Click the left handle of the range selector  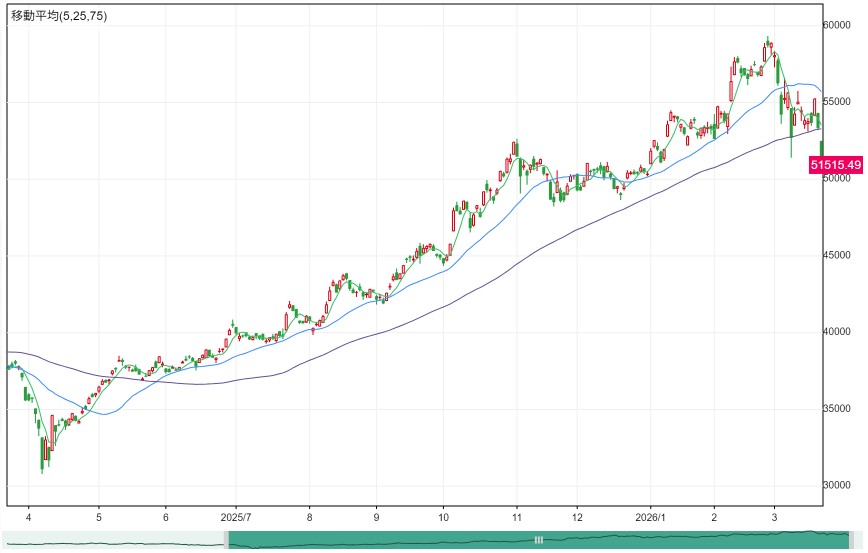(x=226, y=540)
